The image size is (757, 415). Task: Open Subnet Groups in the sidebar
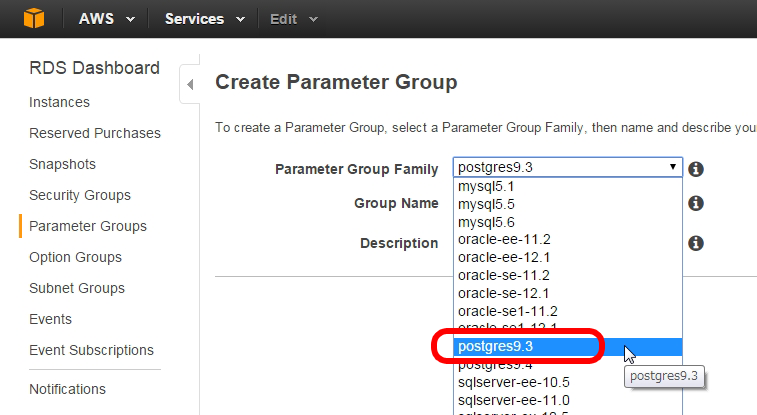(77, 288)
